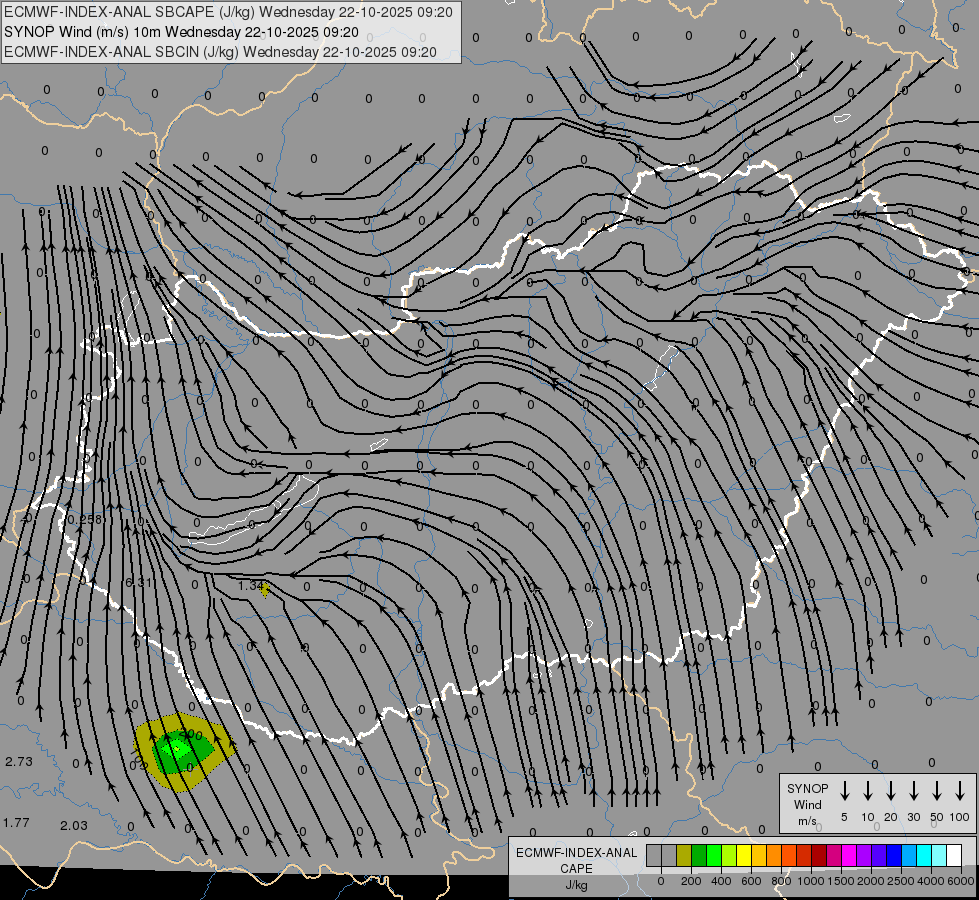Click the 4000 tick label on the colorbar
The height and width of the screenshot is (900, 979).
(x=931, y=881)
